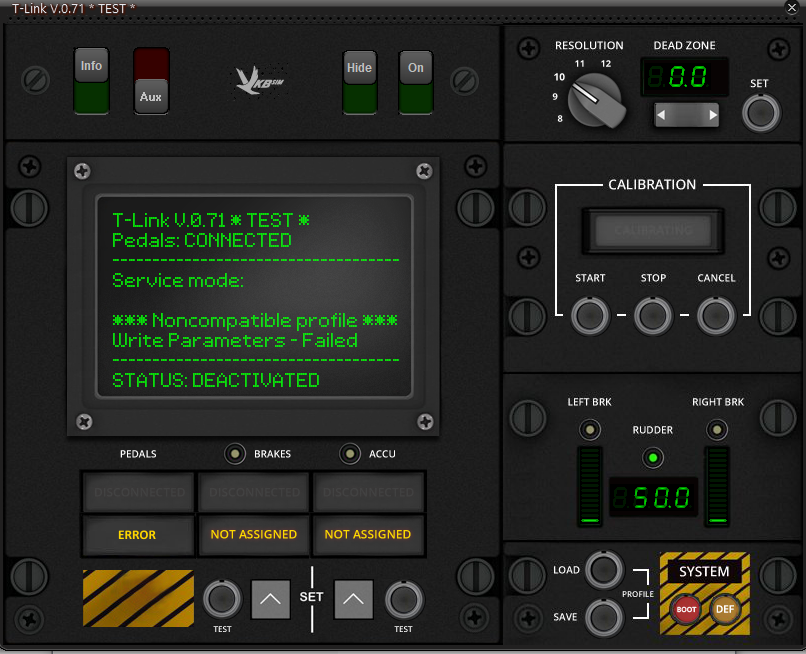Click the left brake level bar
The width and height of the screenshot is (806, 654).
point(590,486)
